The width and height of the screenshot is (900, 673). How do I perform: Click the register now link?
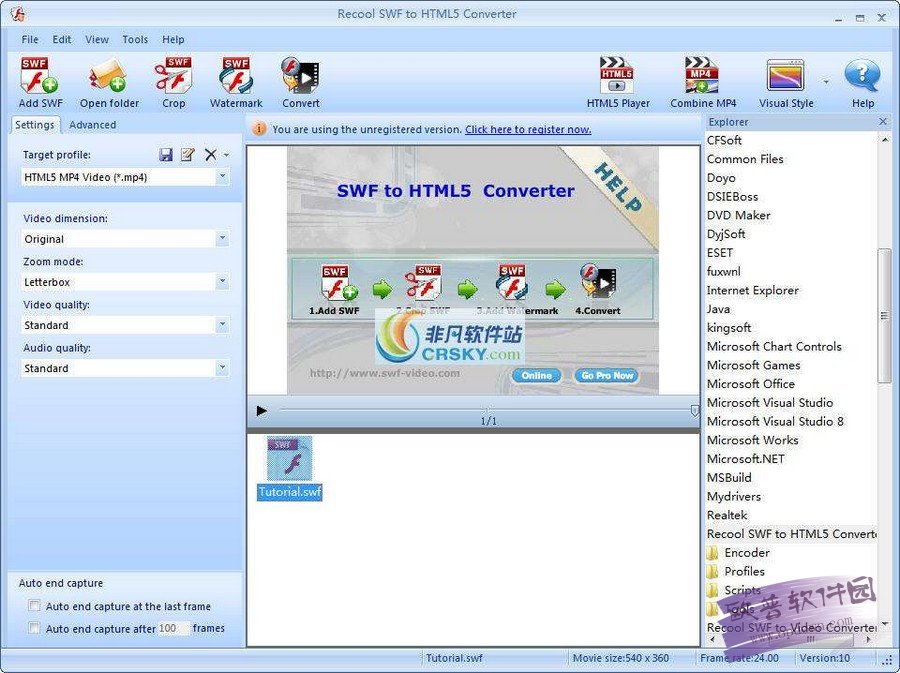click(528, 130)
